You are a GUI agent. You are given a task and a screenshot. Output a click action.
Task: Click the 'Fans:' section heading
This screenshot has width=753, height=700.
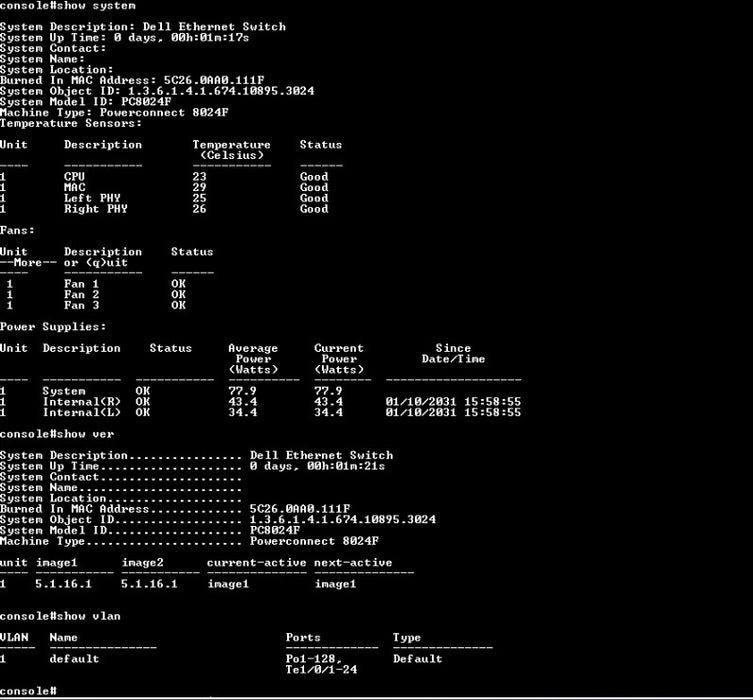[x=17, y=230]
